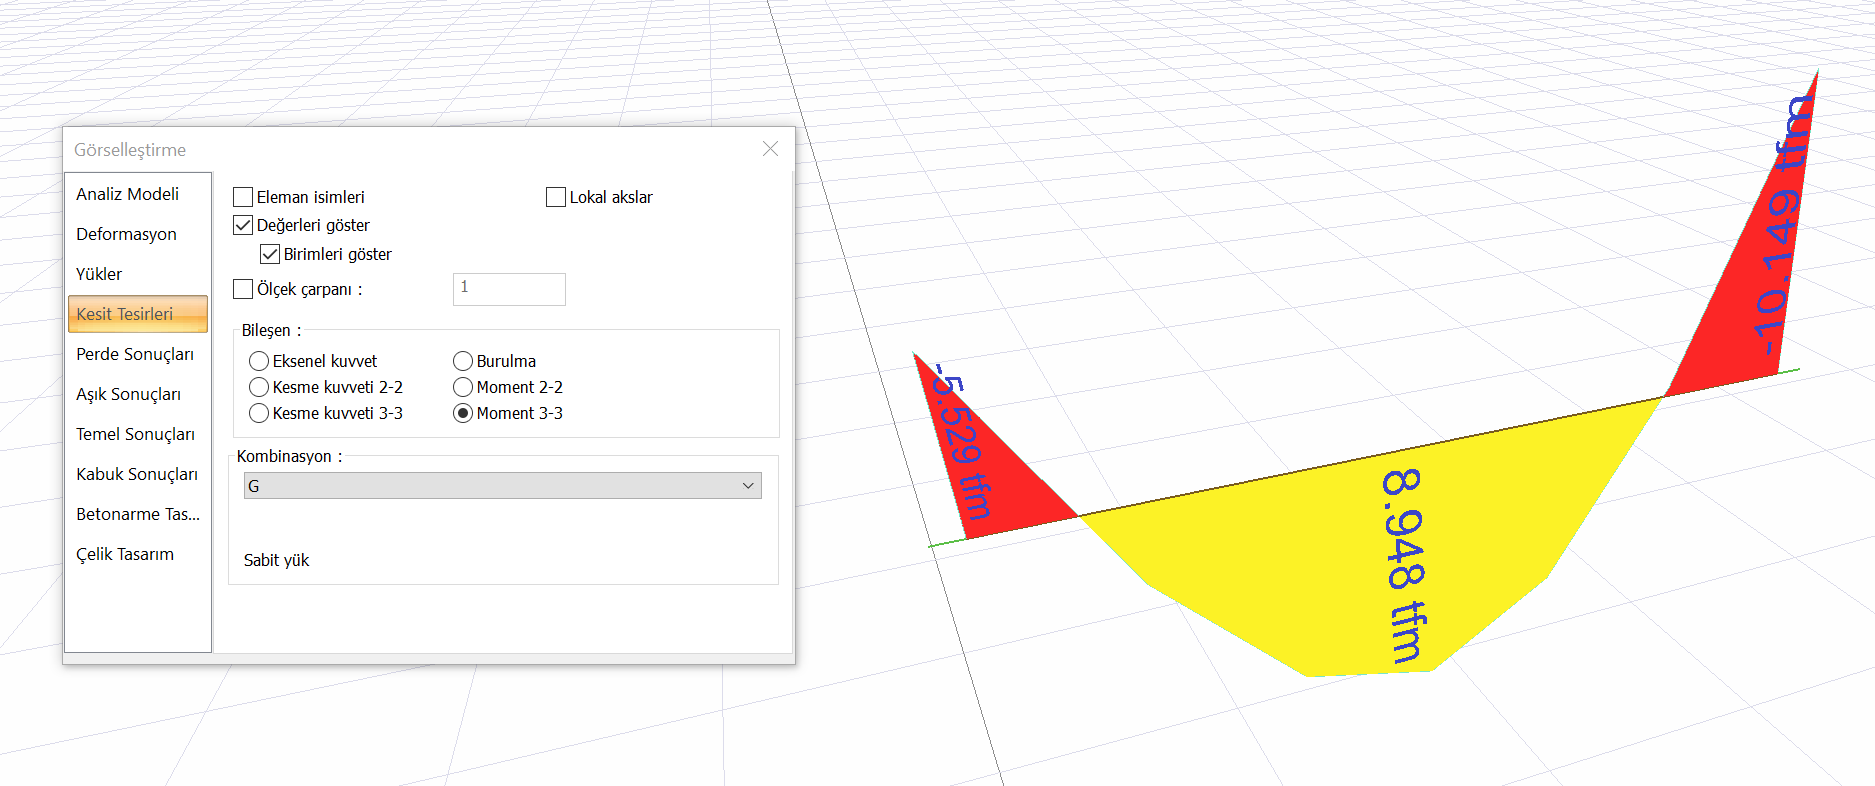Enable the Ölçek çarpanı checkbox
1875x786 pixels.
[243, 289]
